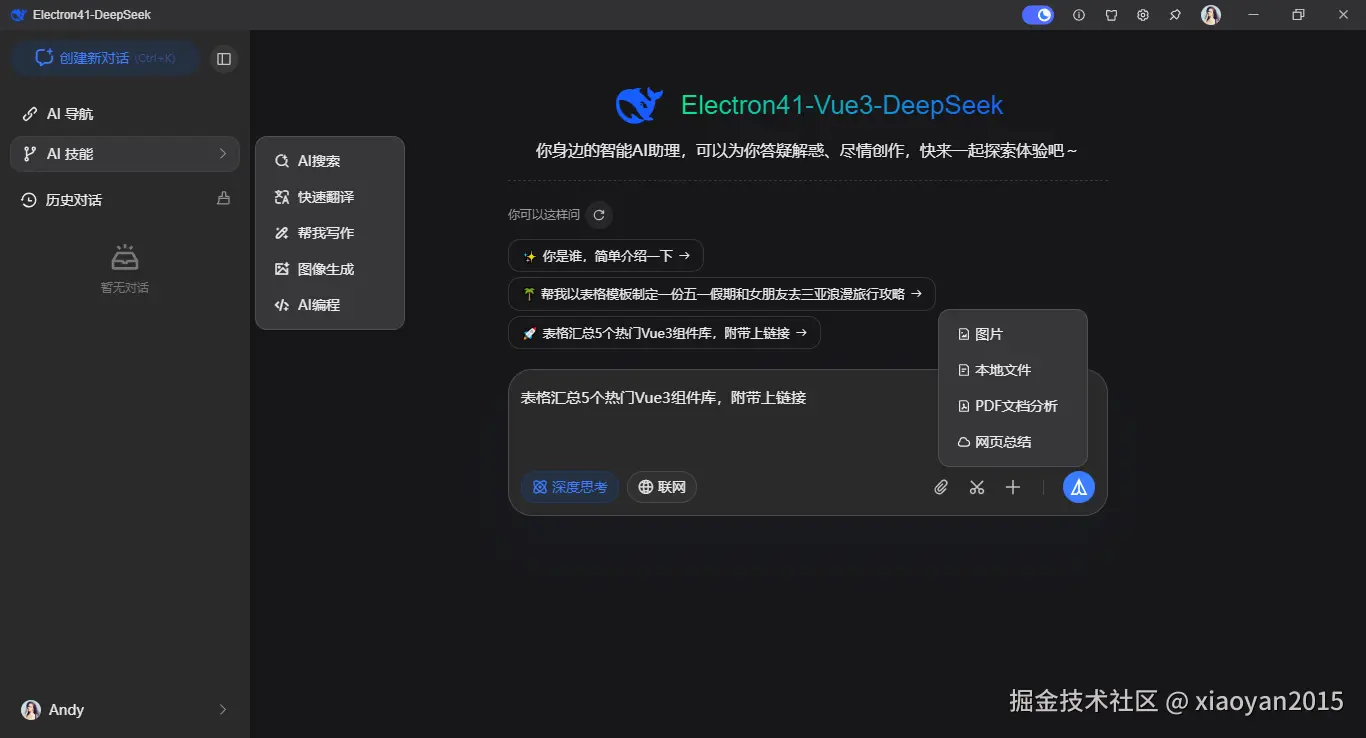Click the 创建新对话 button

[x=104, y=58]
